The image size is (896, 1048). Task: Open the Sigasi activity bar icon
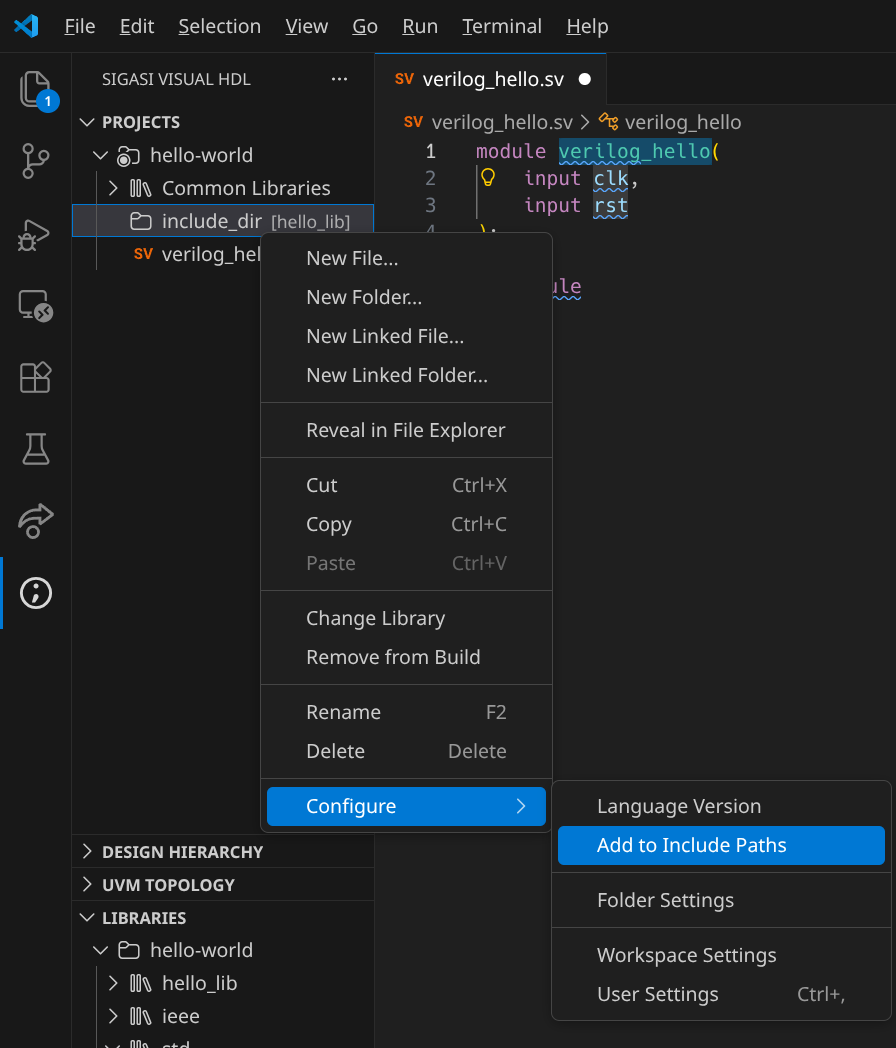point(35,593)
